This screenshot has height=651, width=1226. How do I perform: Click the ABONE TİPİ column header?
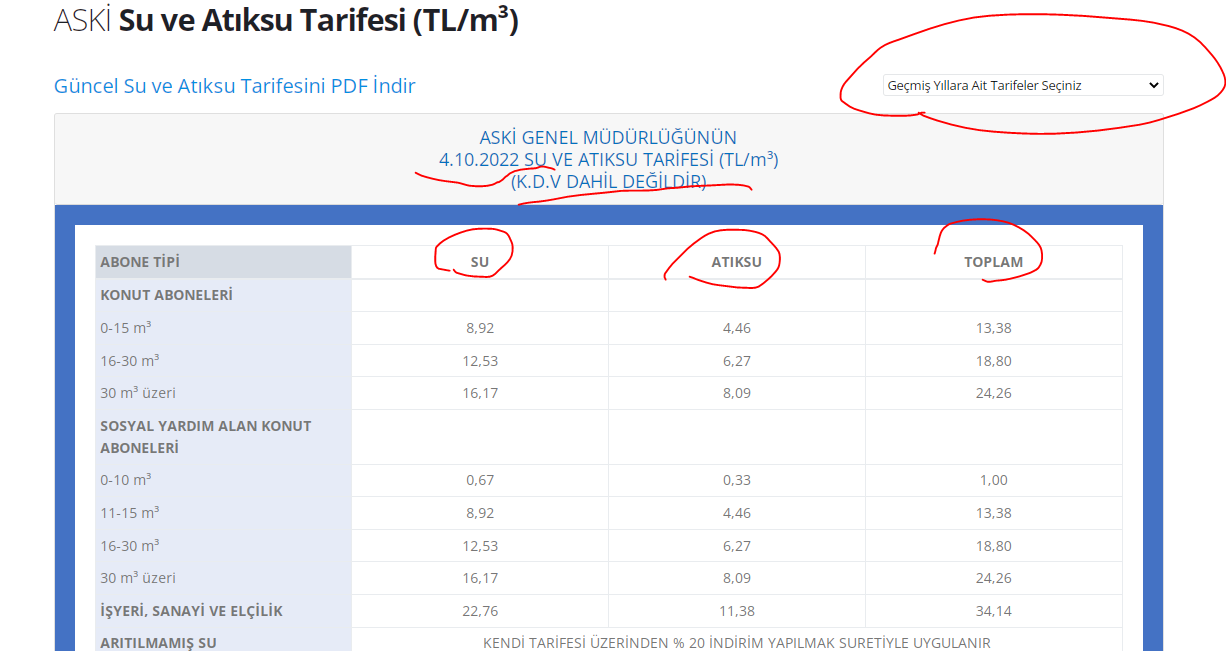140,262
